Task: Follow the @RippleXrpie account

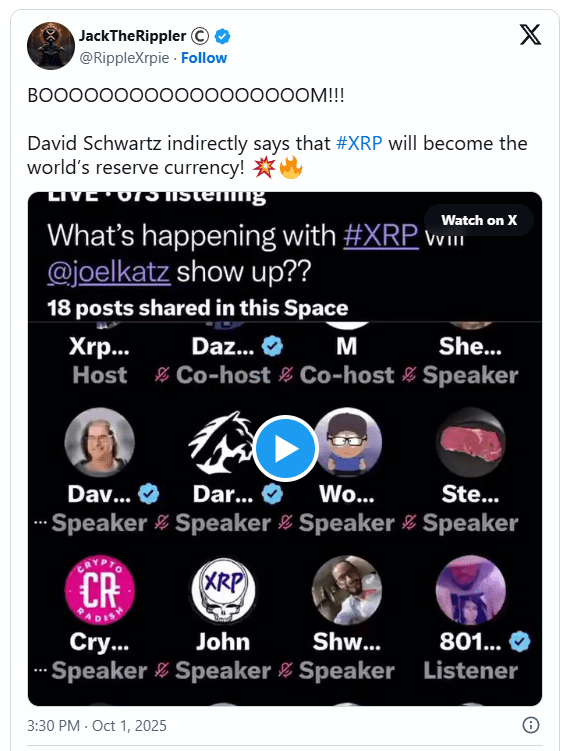Action: (x=204, y=58)
